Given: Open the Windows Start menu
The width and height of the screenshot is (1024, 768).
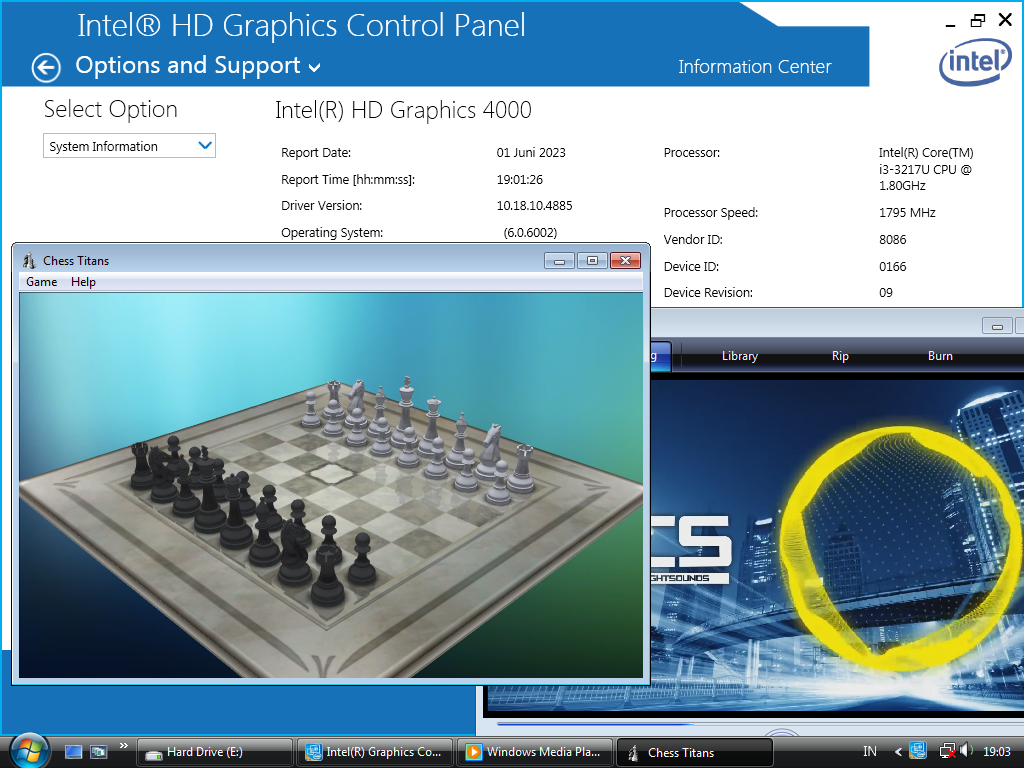Looking at the screenshot, I should (27, 751).
